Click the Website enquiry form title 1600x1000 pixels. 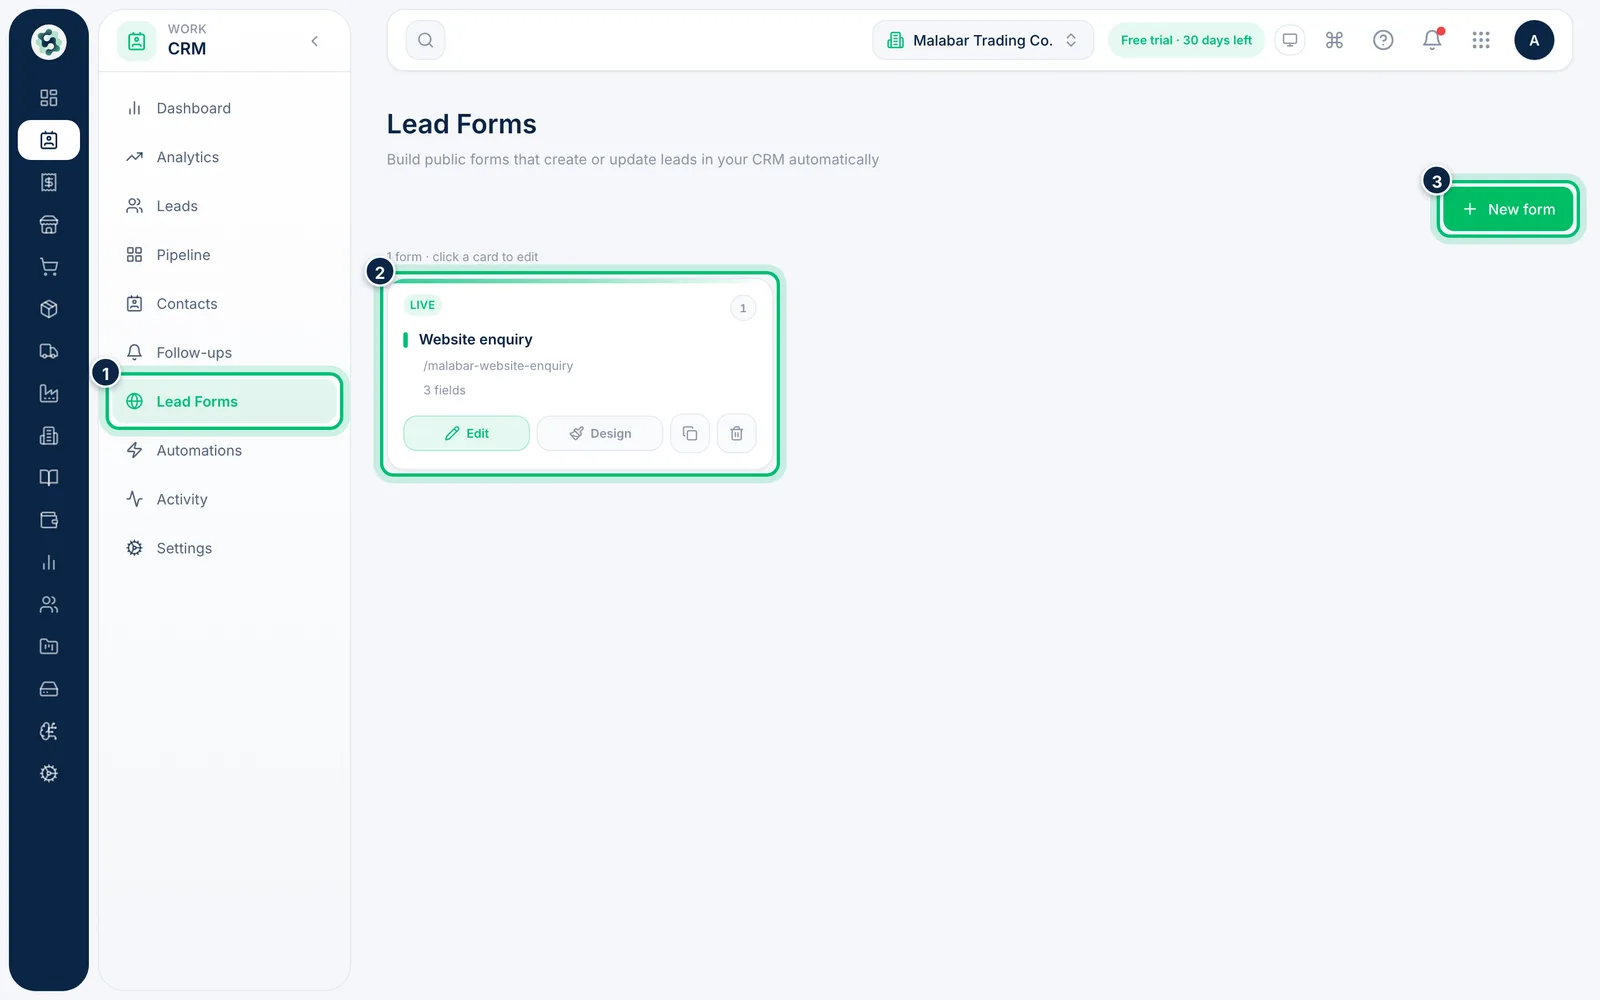[476, 339]
